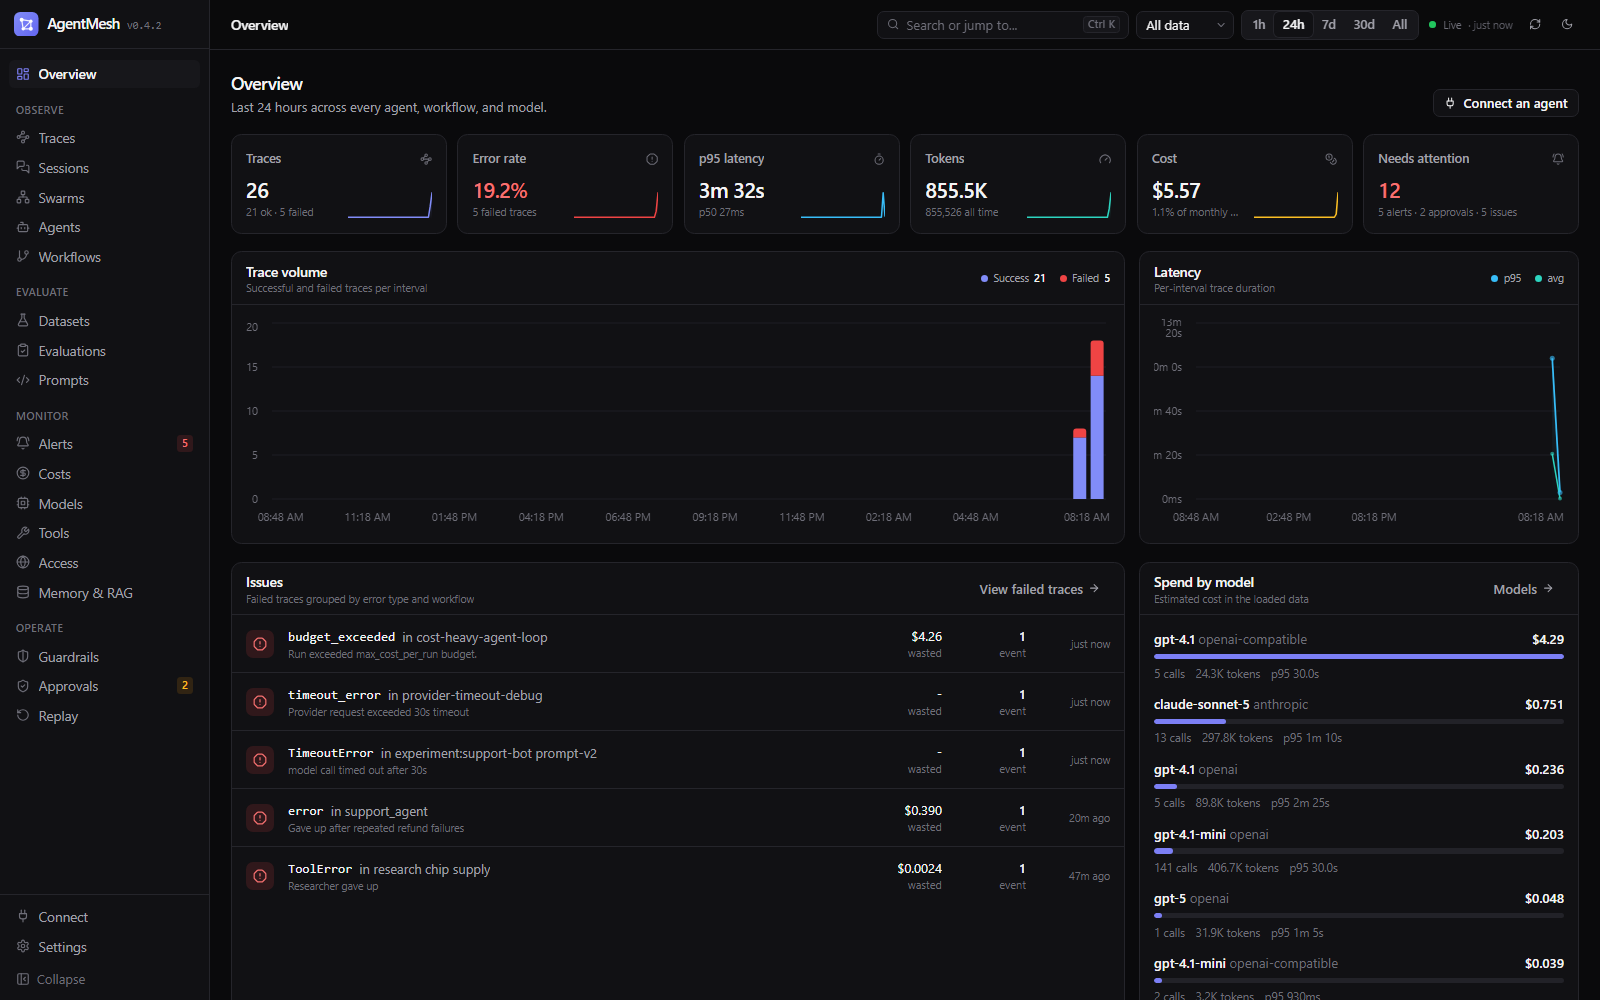Click gpt-4.1-mini openai spend bar
This screenshot has width=1600, height=1000.
1359,852
